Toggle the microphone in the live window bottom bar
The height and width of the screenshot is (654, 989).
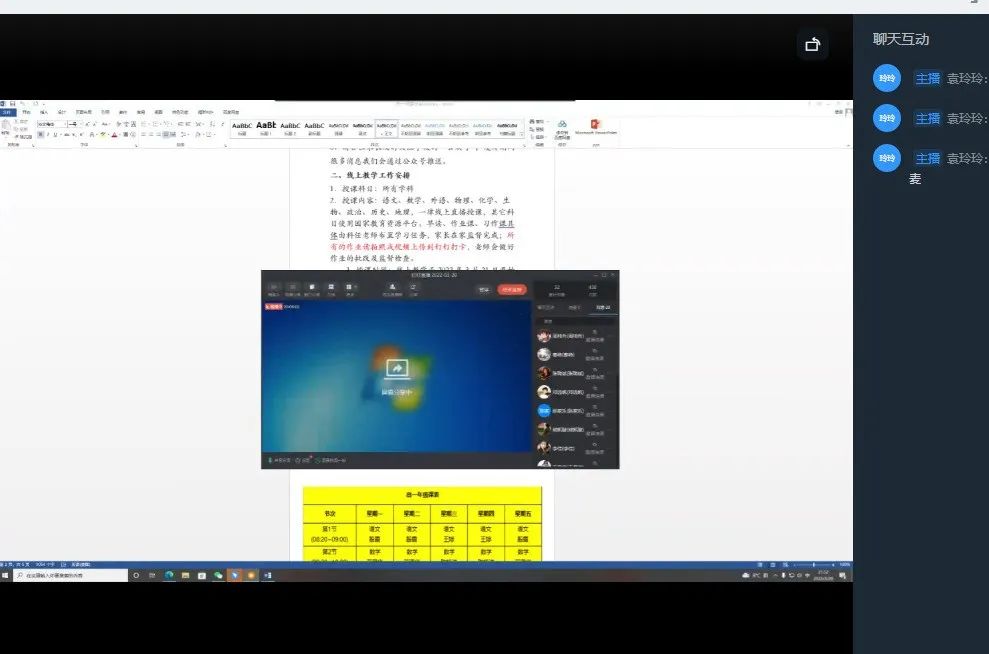(x=270, y=460)
